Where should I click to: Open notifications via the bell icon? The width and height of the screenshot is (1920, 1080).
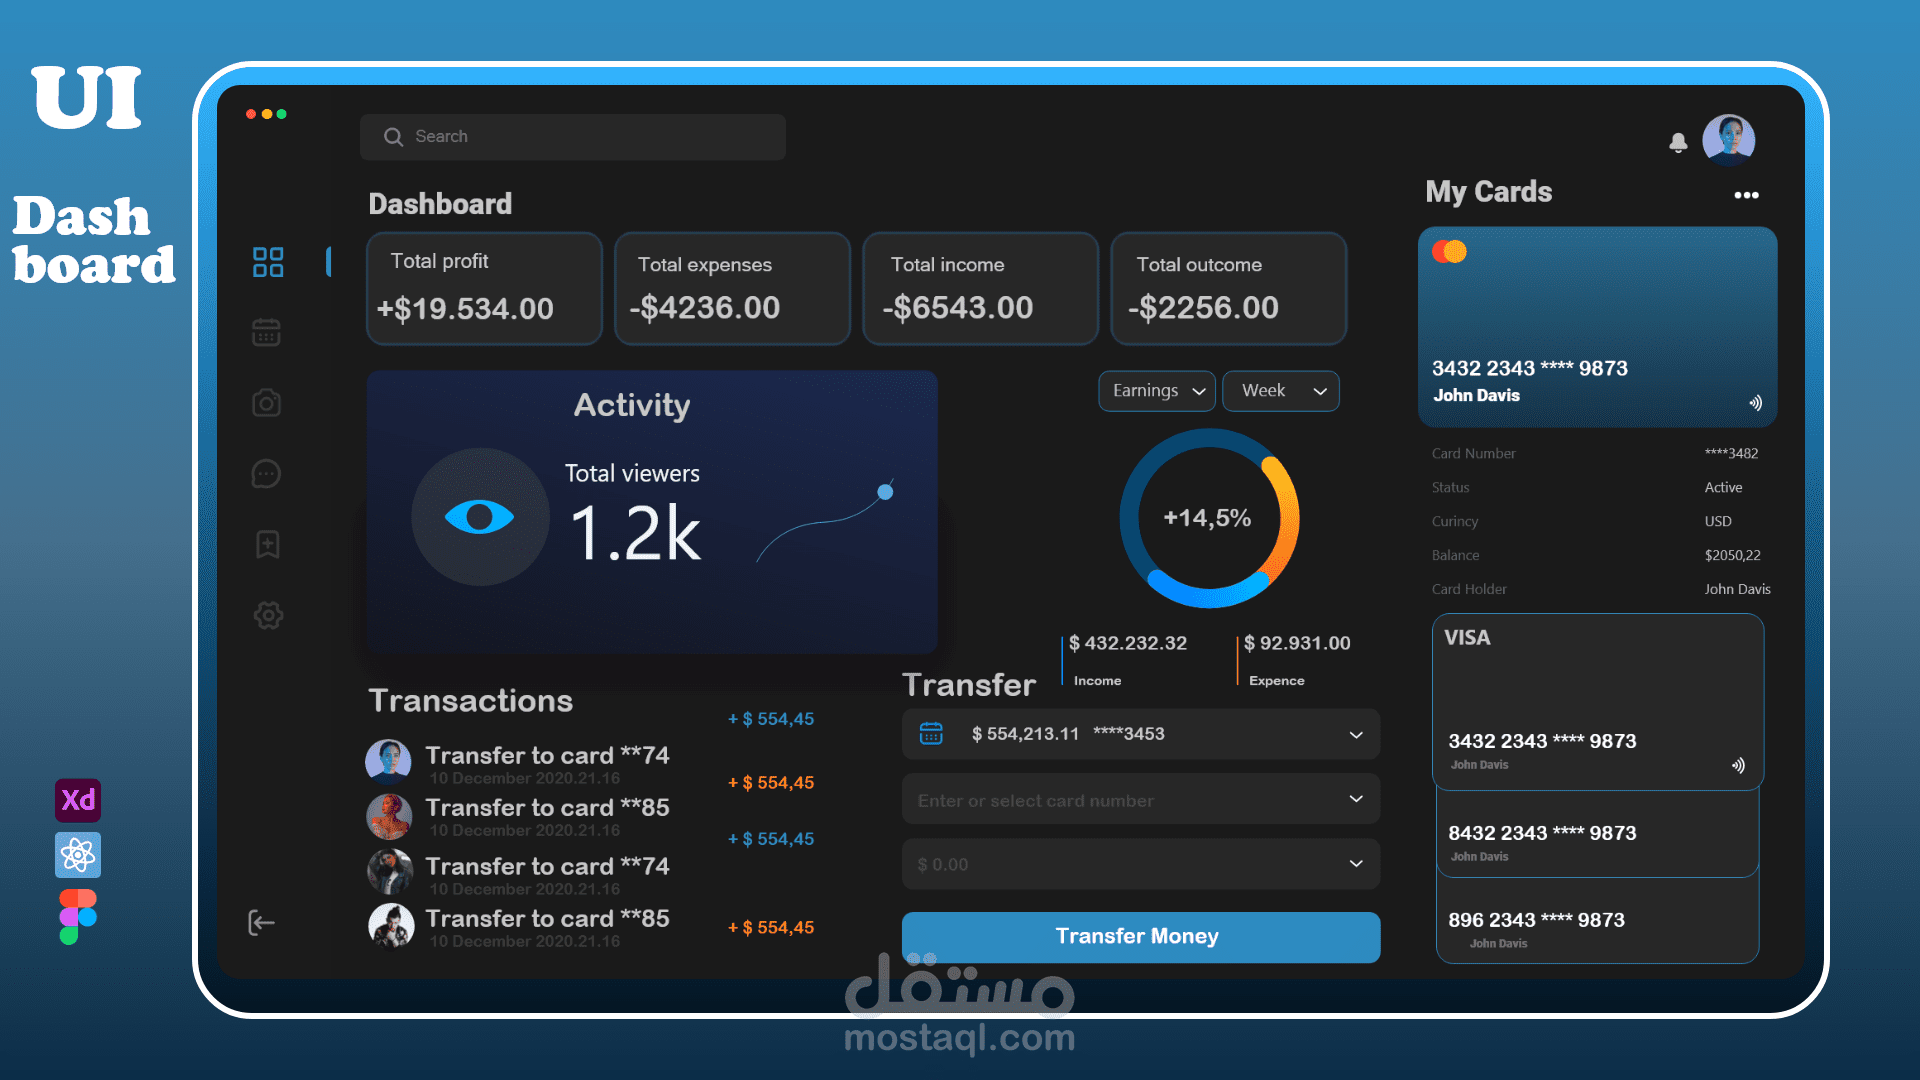(x=1679, y=143)
